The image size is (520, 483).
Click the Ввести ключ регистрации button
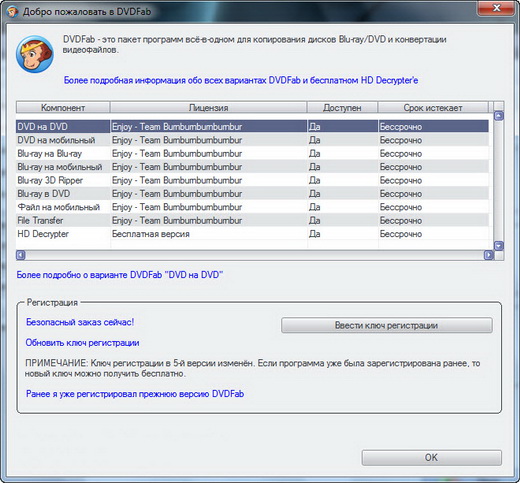click(x=387, y=325)
